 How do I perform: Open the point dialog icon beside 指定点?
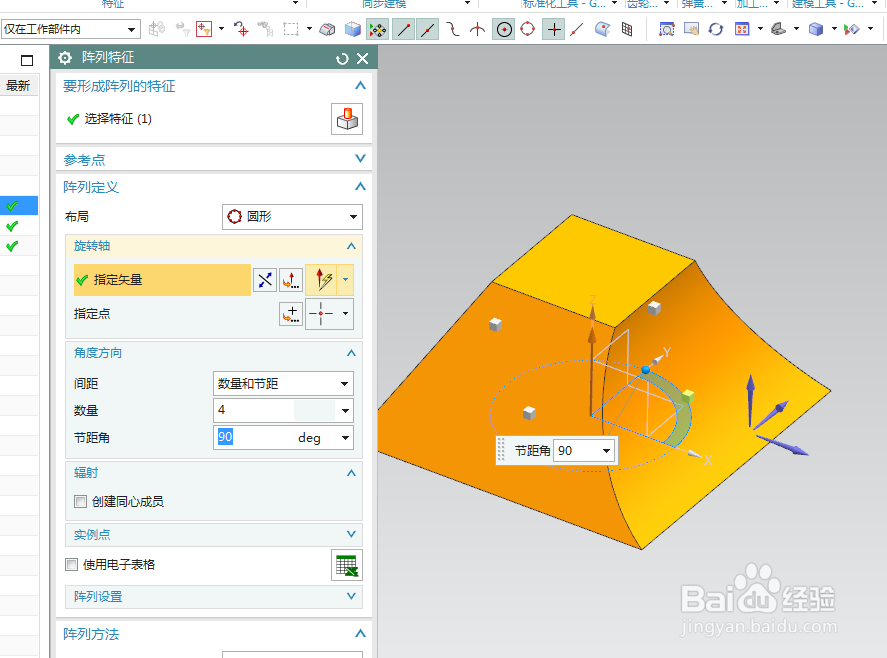click(x=290, y=314)
